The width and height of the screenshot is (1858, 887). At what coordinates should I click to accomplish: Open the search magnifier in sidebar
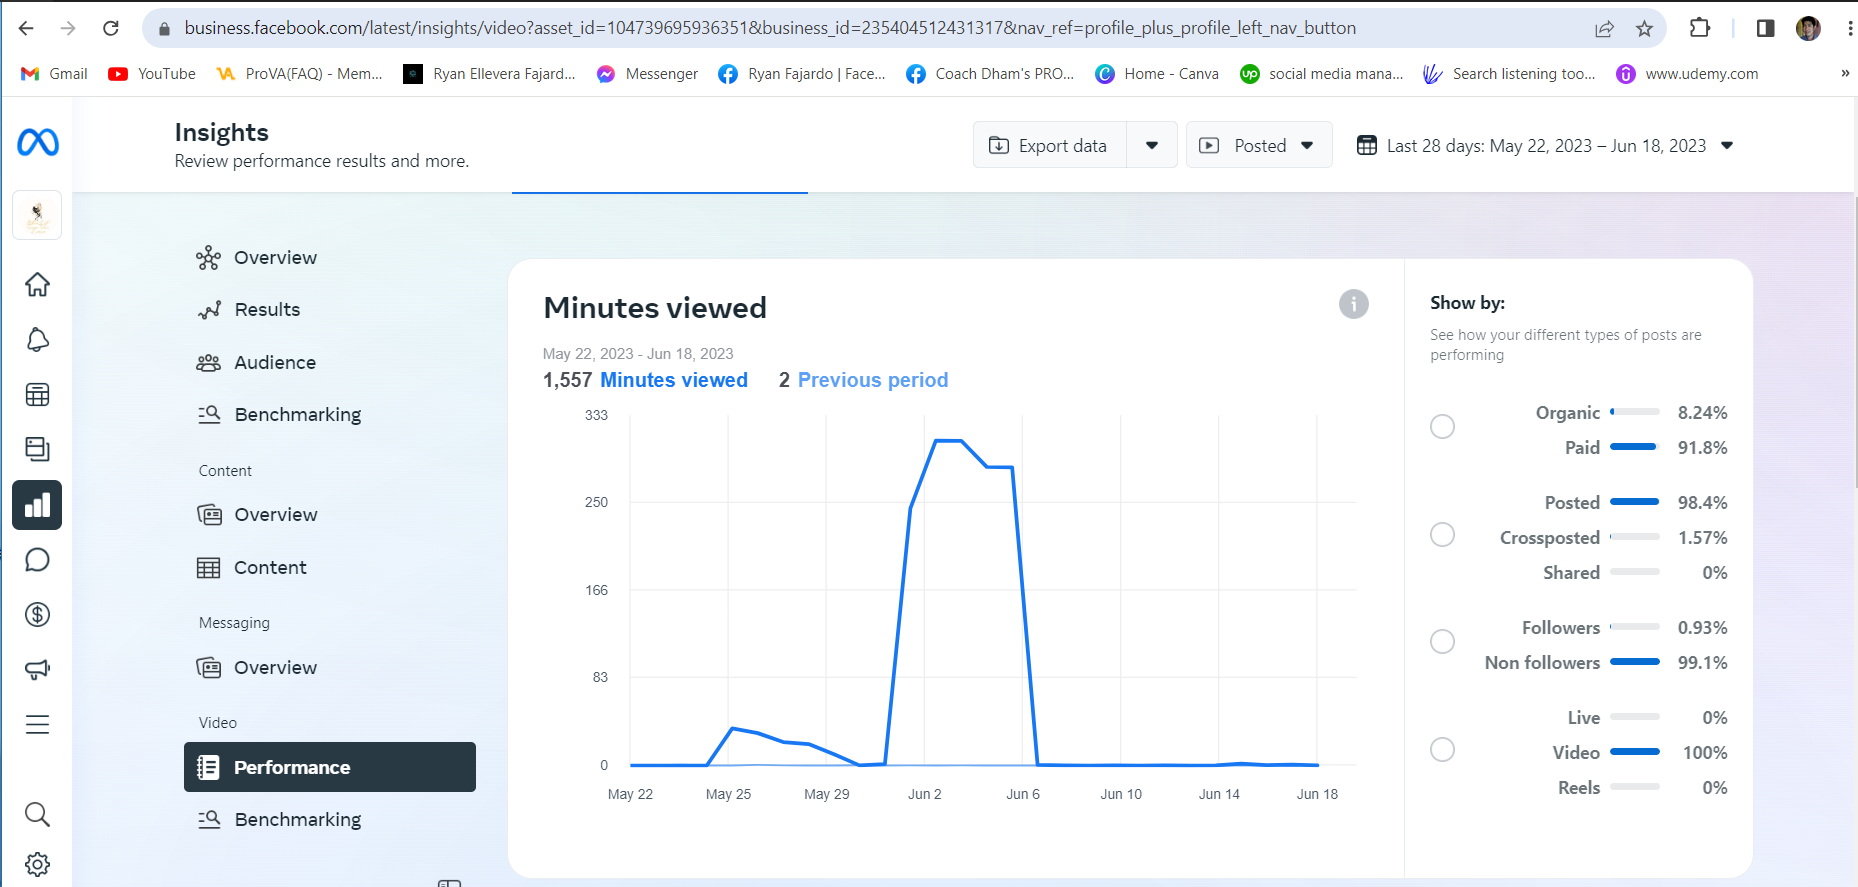click(37, 815)
